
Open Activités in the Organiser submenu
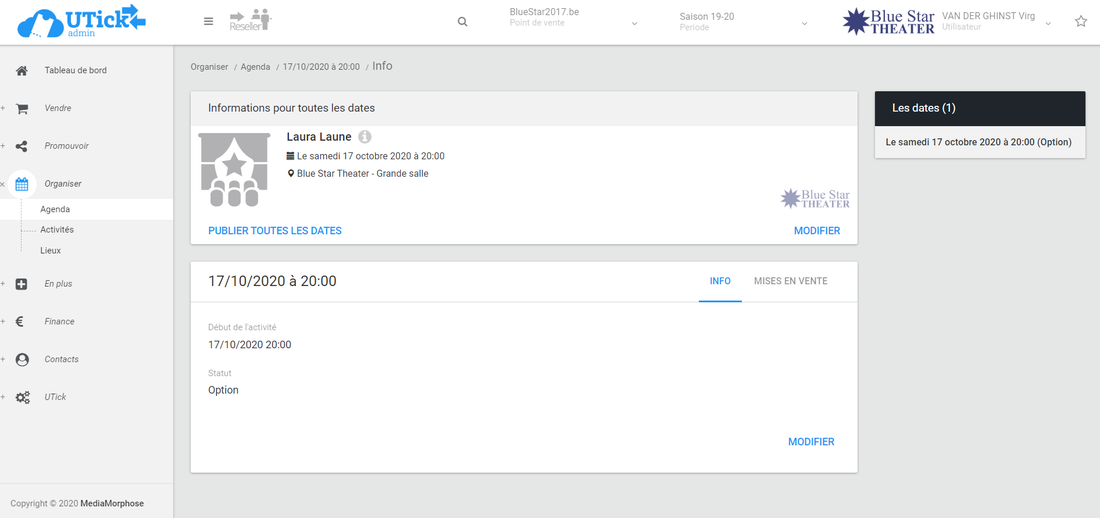pos(57,230)
